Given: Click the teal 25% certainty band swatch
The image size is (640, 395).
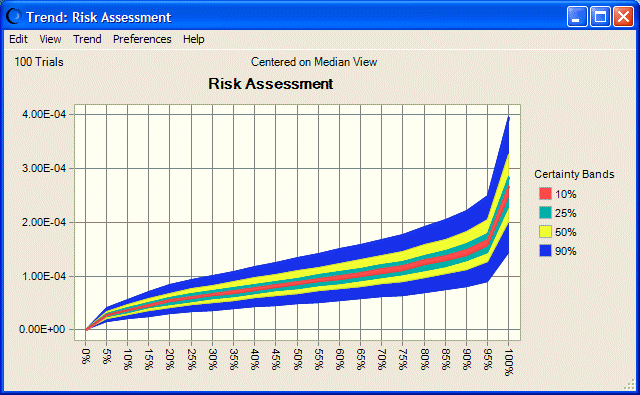Looking at the screenshot, I should coord(545,213).
